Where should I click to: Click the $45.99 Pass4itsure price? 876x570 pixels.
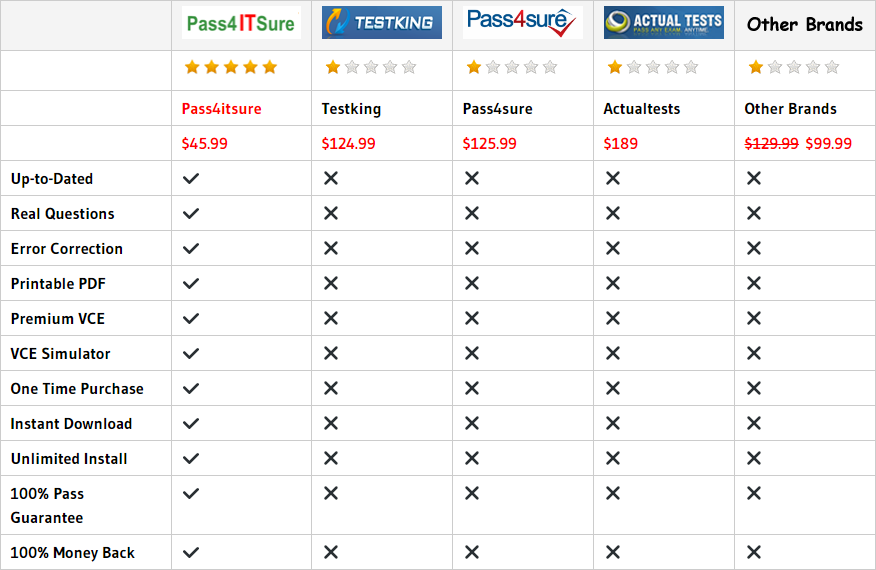tap(204, 144)
